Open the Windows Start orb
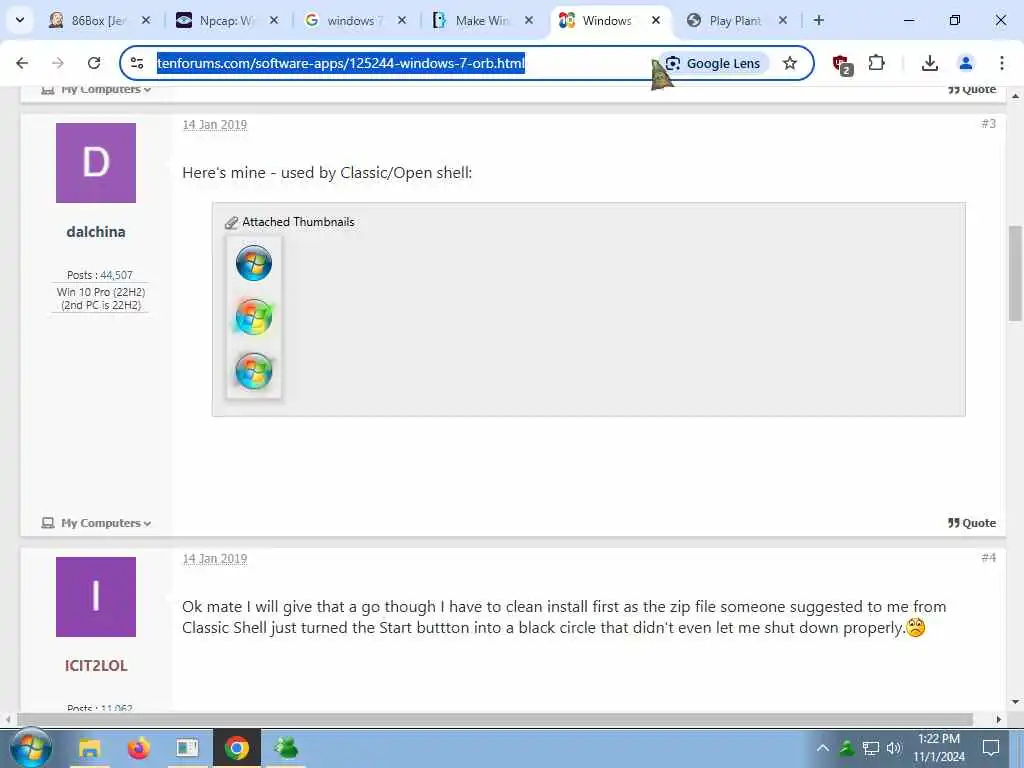 click(x=30, y=748)
